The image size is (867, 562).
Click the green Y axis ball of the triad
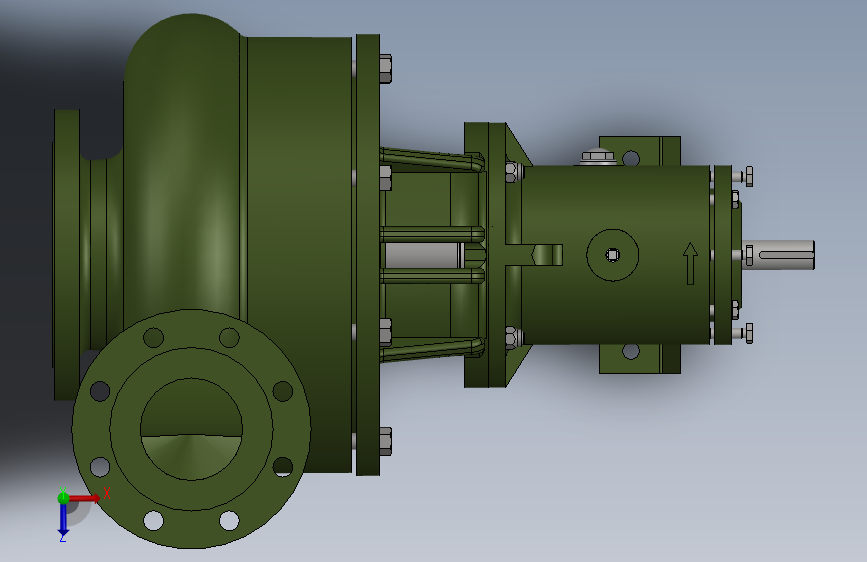(x=63, y=498)
